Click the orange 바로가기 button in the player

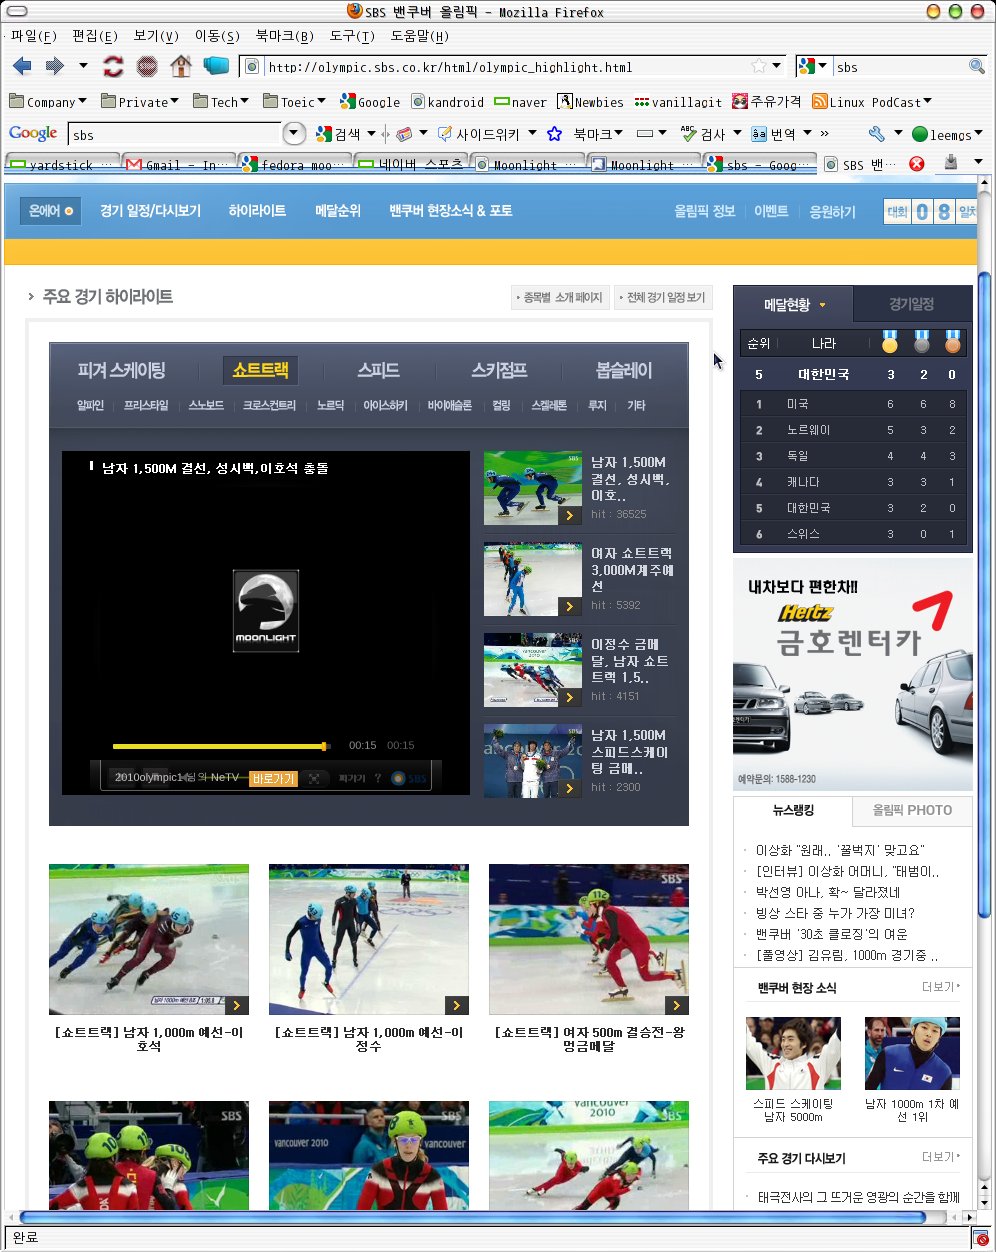pos(274,778)
